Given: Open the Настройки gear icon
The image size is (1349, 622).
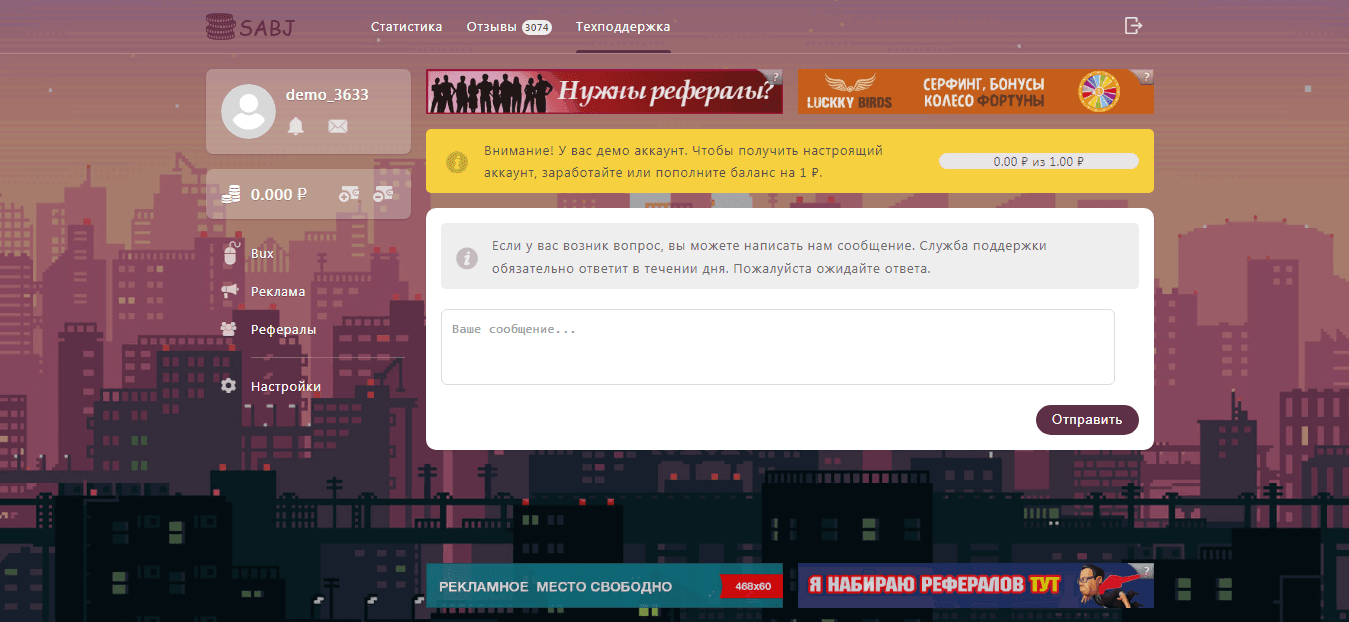Looking at the screenshot, I should pos(228,385).
